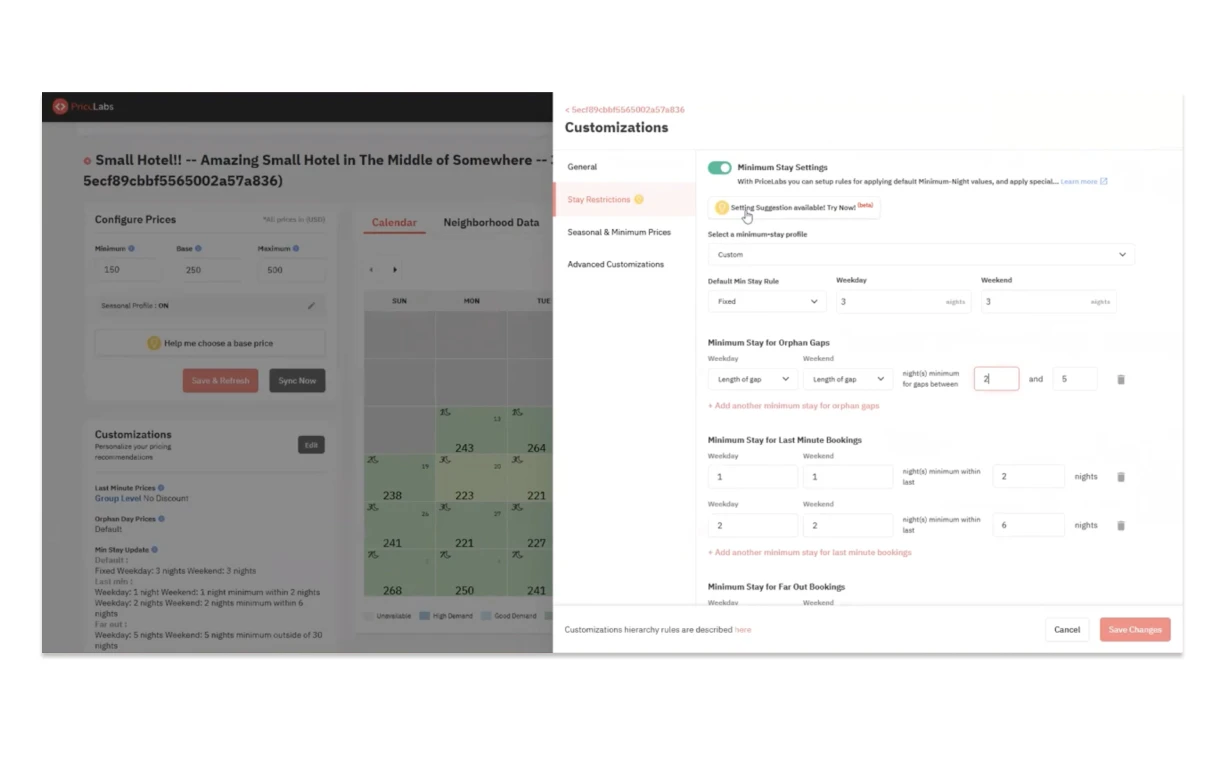Click the PriceLabs logo in the header
The height and width of the screenshot is (768, 1224).
[x=83, y=106]
